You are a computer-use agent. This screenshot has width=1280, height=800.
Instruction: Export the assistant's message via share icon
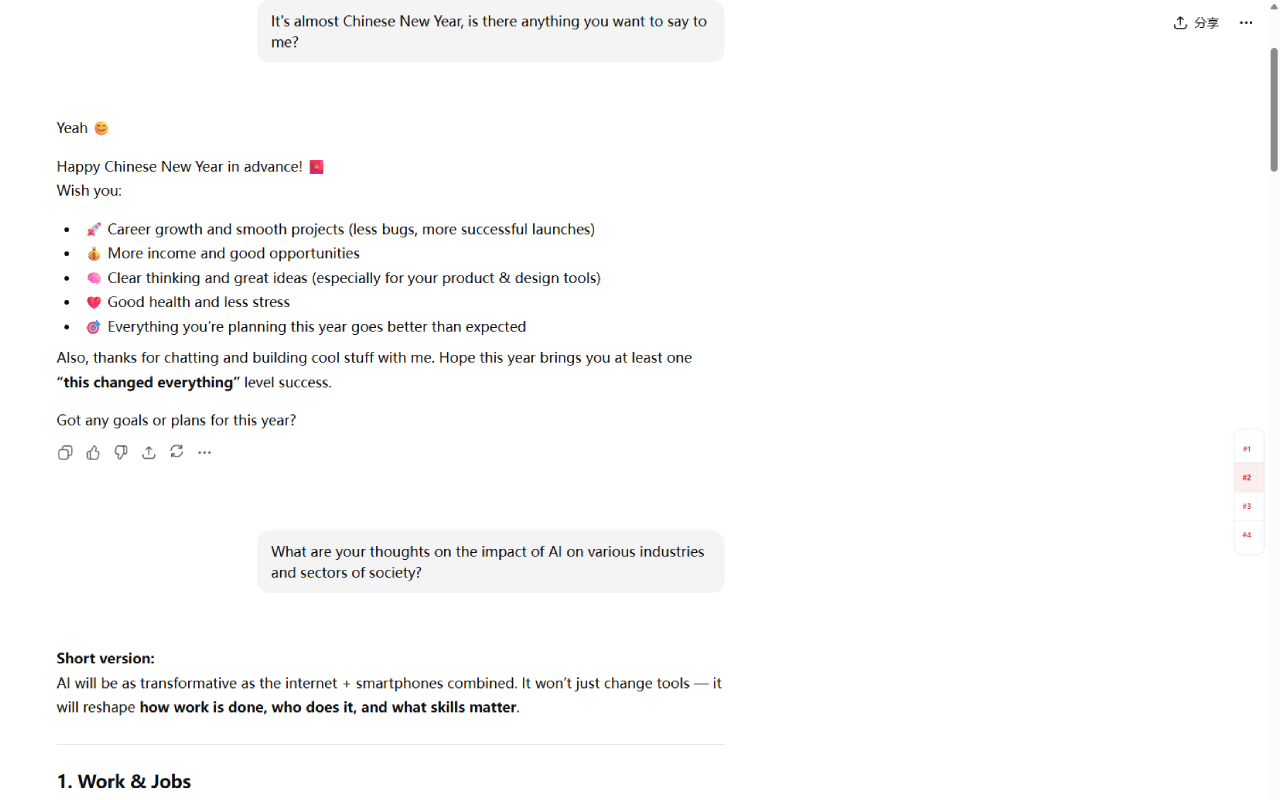(149, 452)
